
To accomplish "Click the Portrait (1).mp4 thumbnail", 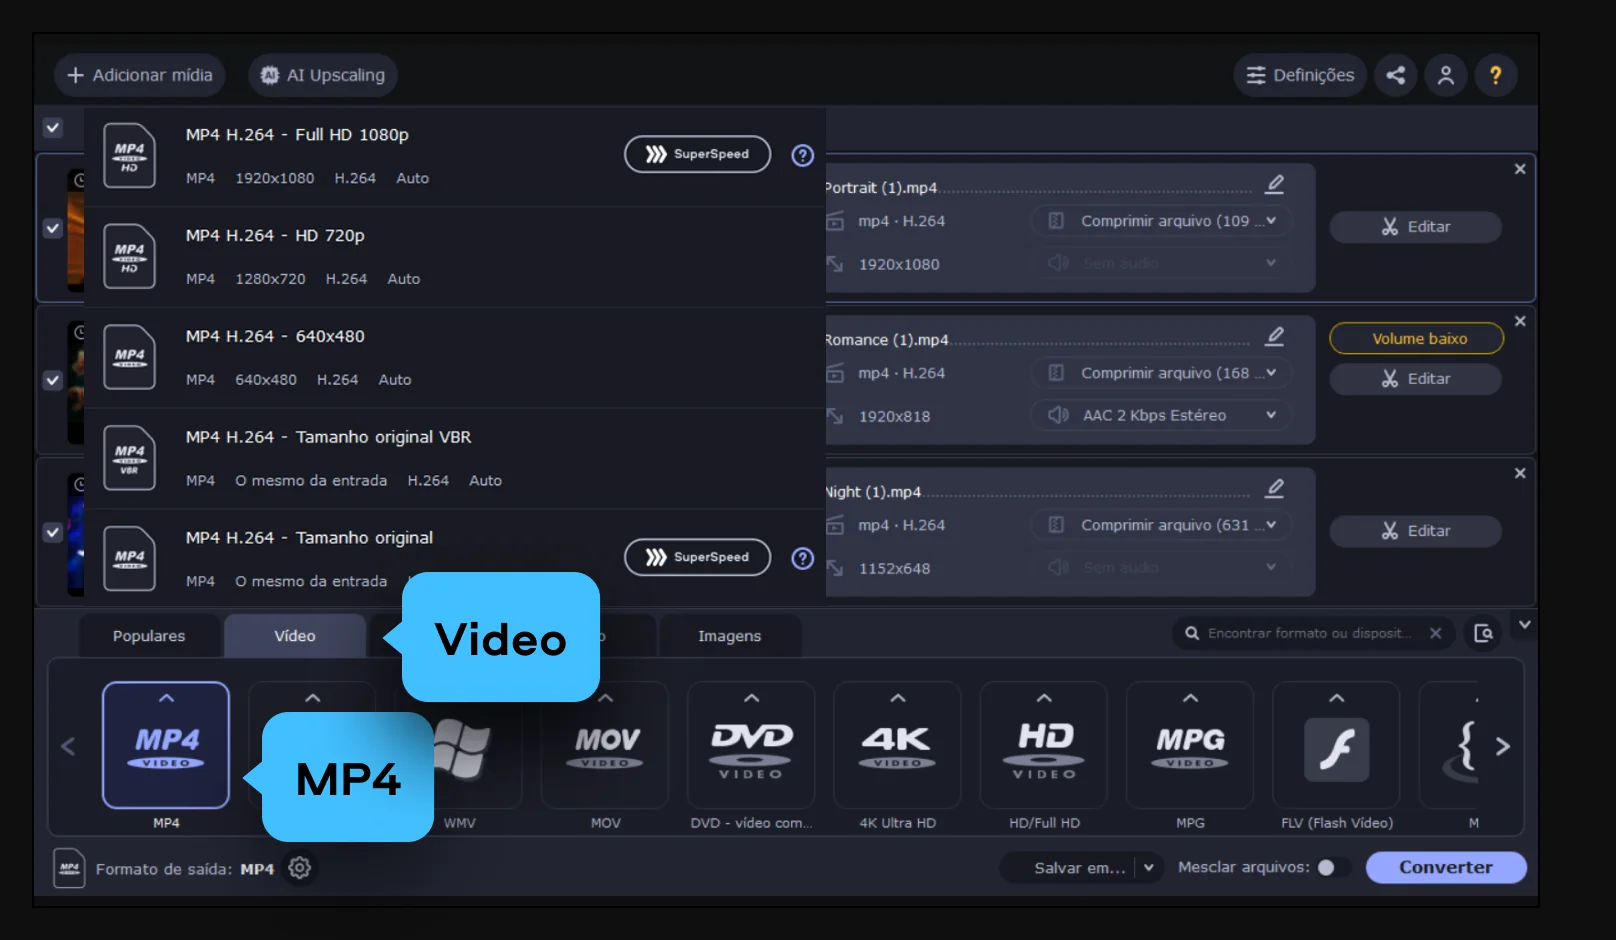I will point(75,230).
